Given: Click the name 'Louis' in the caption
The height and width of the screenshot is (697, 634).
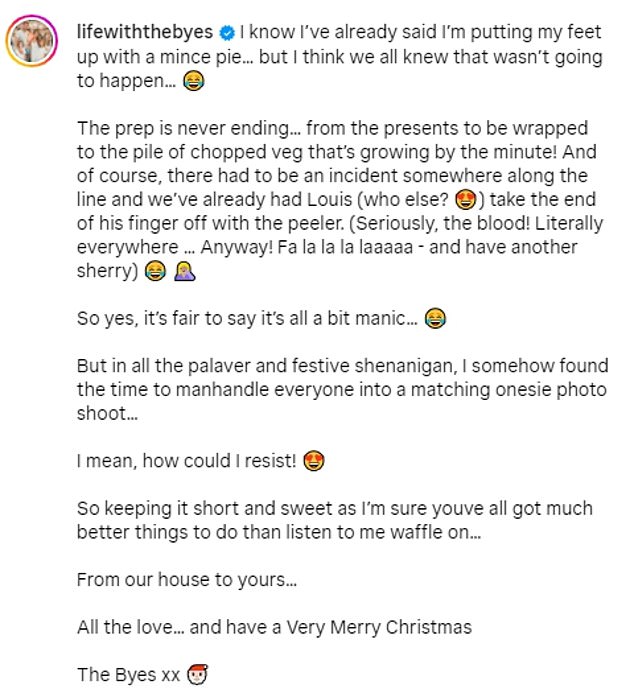Looking at the screenshot, I should click(x=329, y=199).
